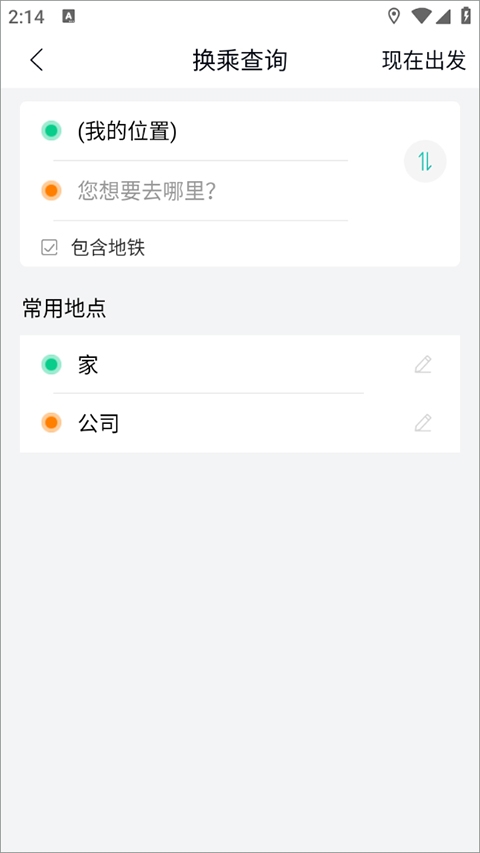
Task: Tap the green dot beside 我的位置
Action: pos(51,131)
